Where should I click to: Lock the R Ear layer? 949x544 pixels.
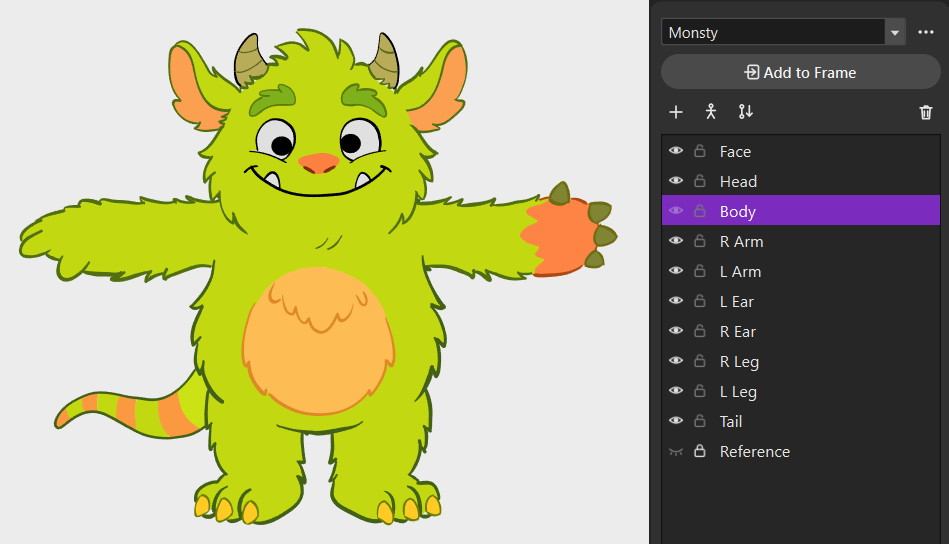(700, 331)
